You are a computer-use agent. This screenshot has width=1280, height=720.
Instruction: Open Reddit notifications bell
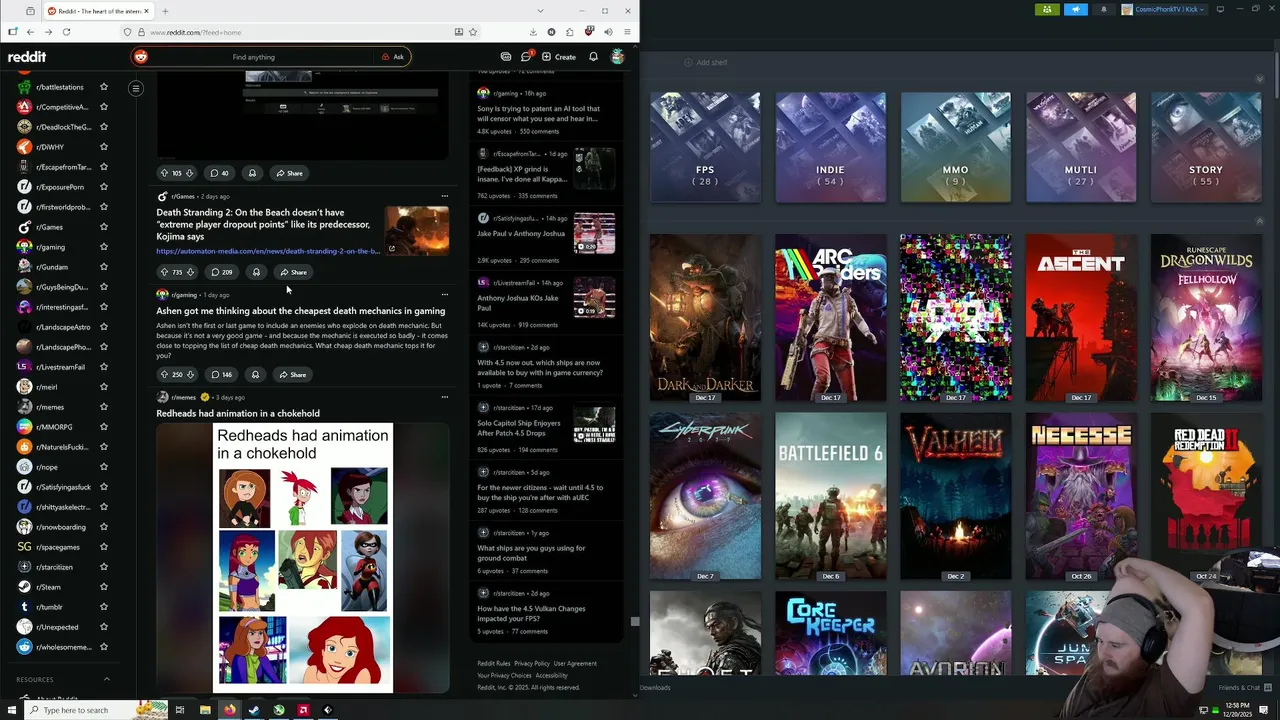tap(593, 57)
